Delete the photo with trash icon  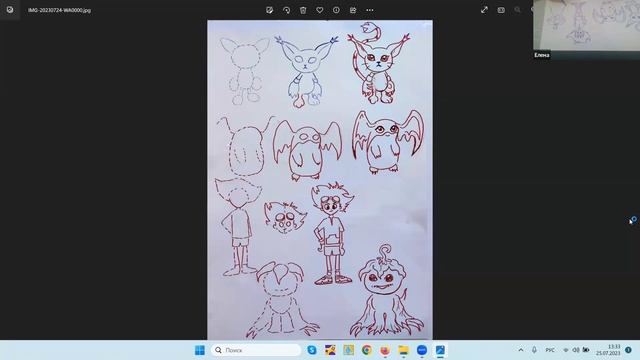(303, 10)
